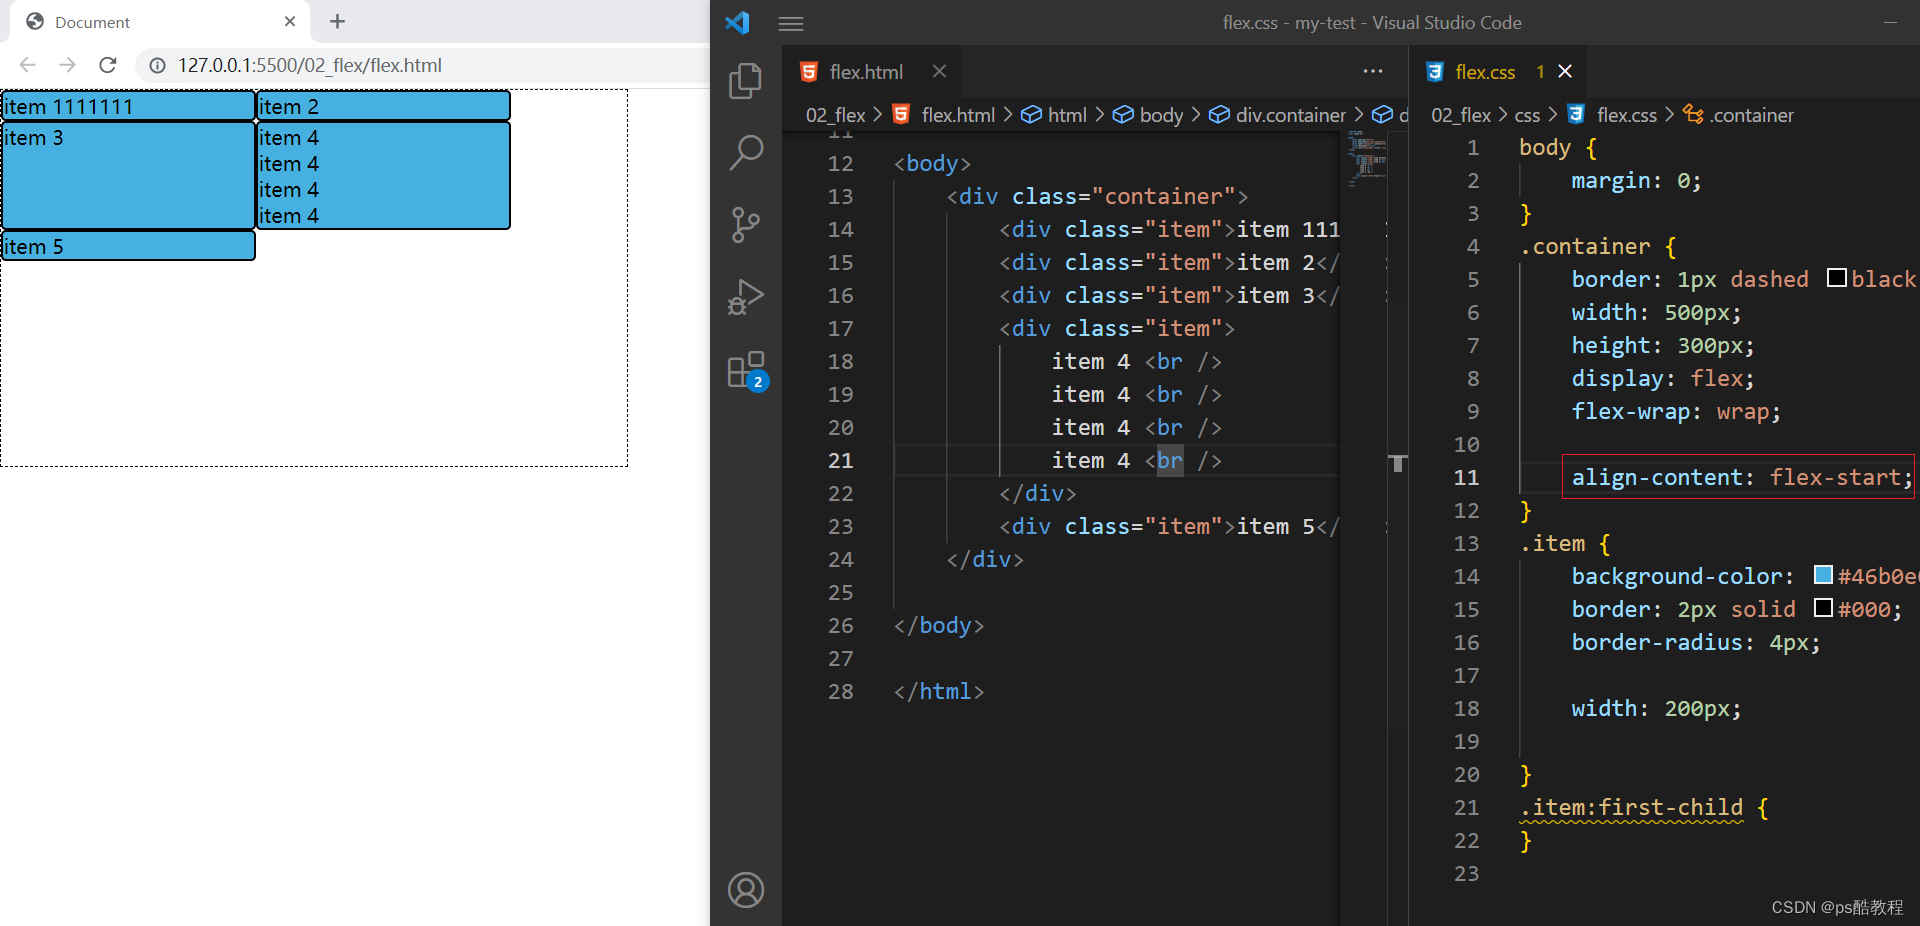1920x926 pixels.
Task: Close the flex.css editor tab
Action: (x=1565, y=71)
